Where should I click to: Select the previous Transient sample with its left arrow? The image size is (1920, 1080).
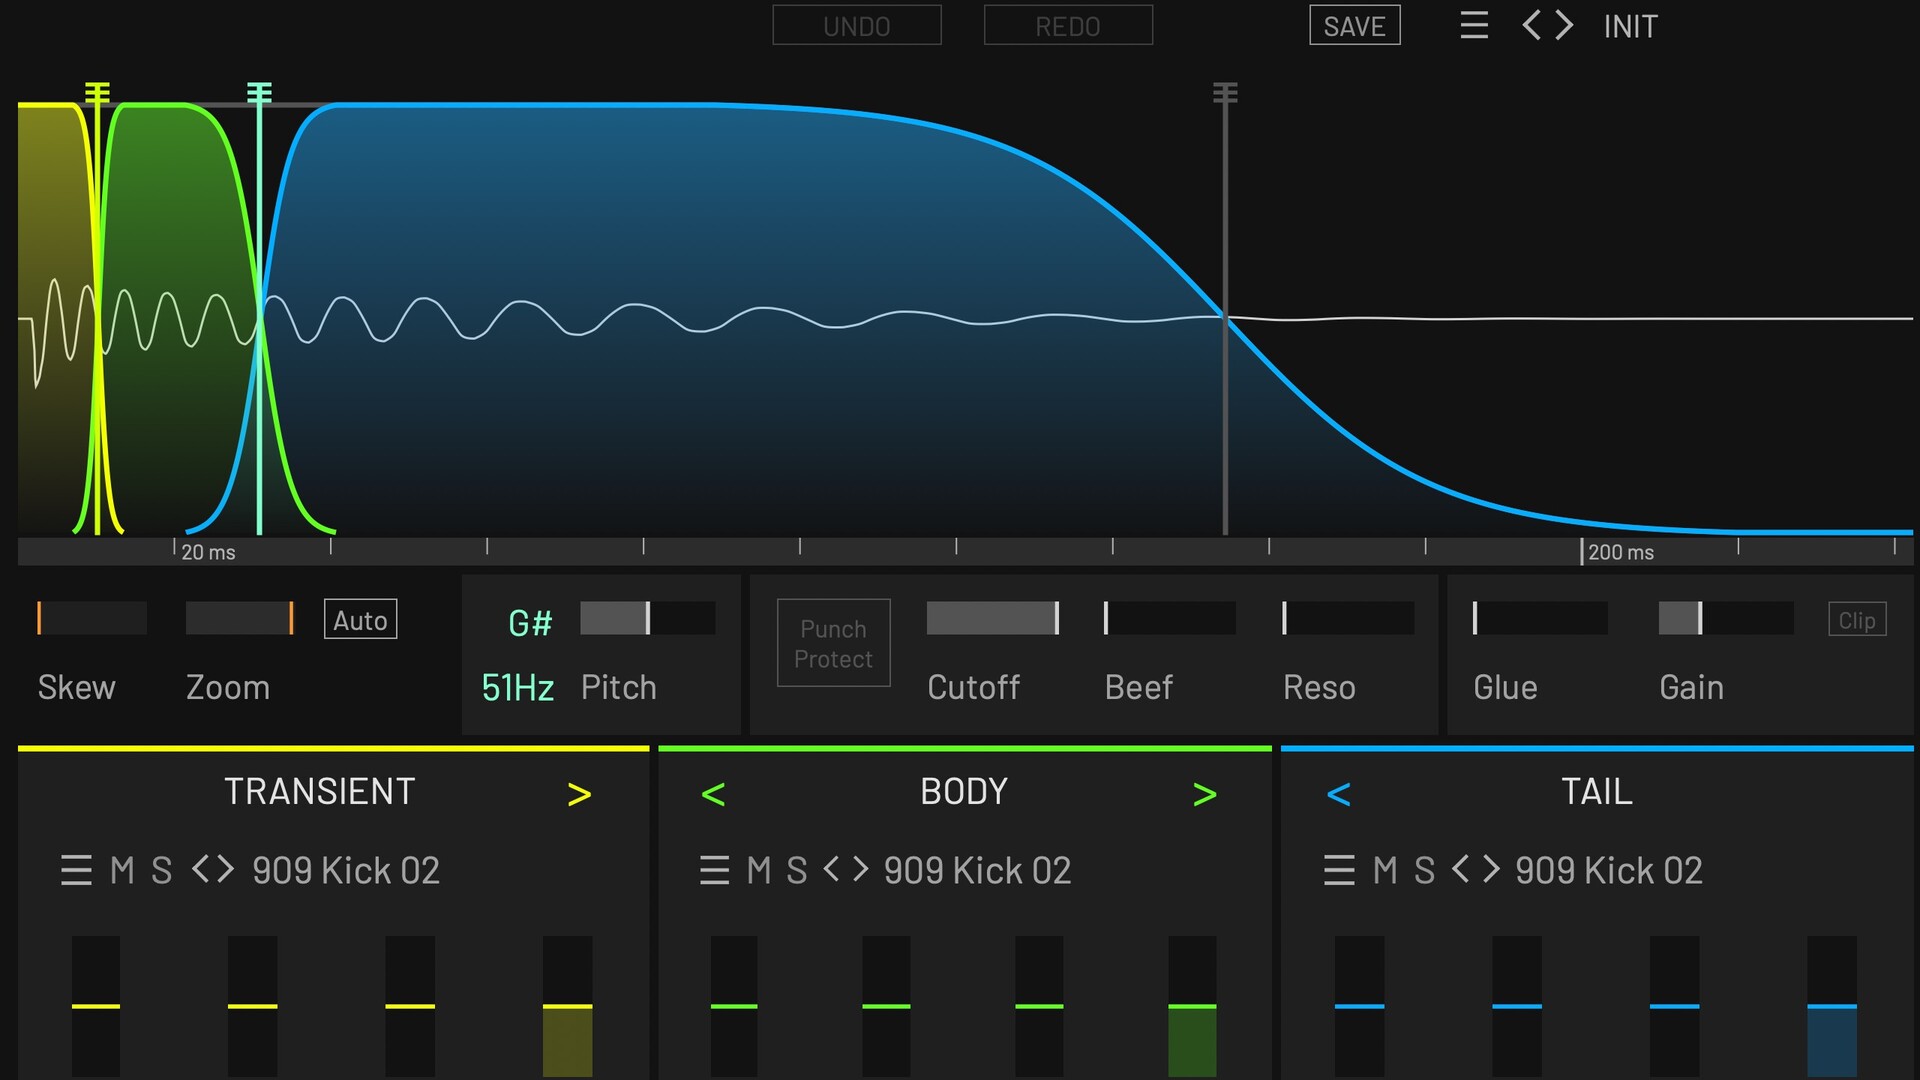coord(201,869)
